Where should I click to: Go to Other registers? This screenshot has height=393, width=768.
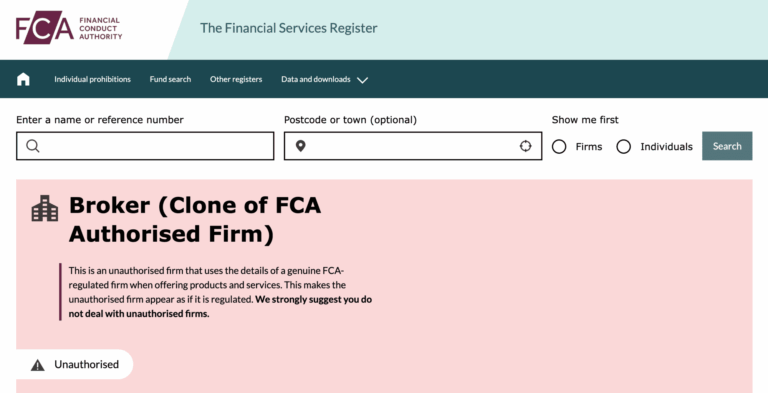point(236,79)
